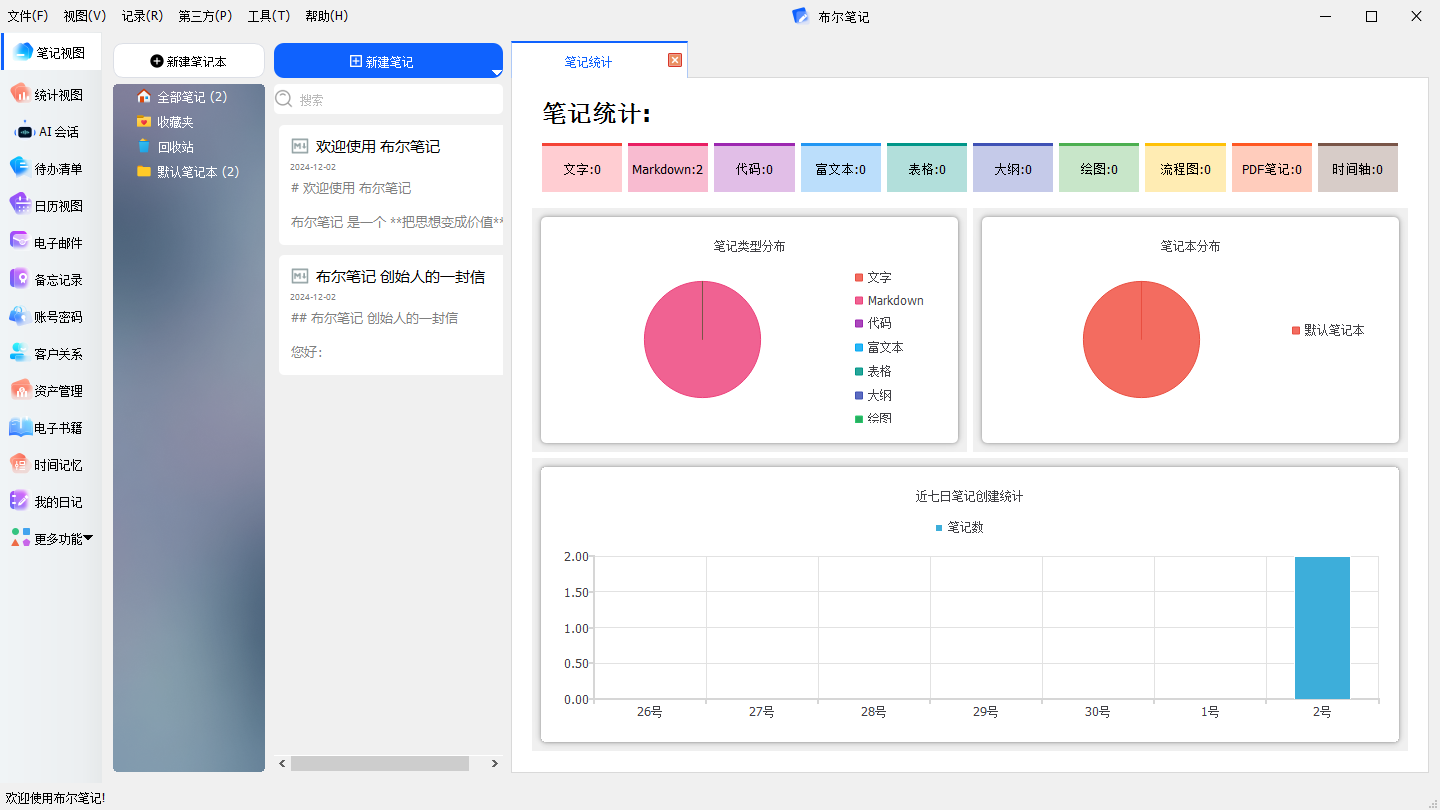Expand the 新建笔记 dropdown arrow
Screen dimensions: 1440x810
(496, 71)
